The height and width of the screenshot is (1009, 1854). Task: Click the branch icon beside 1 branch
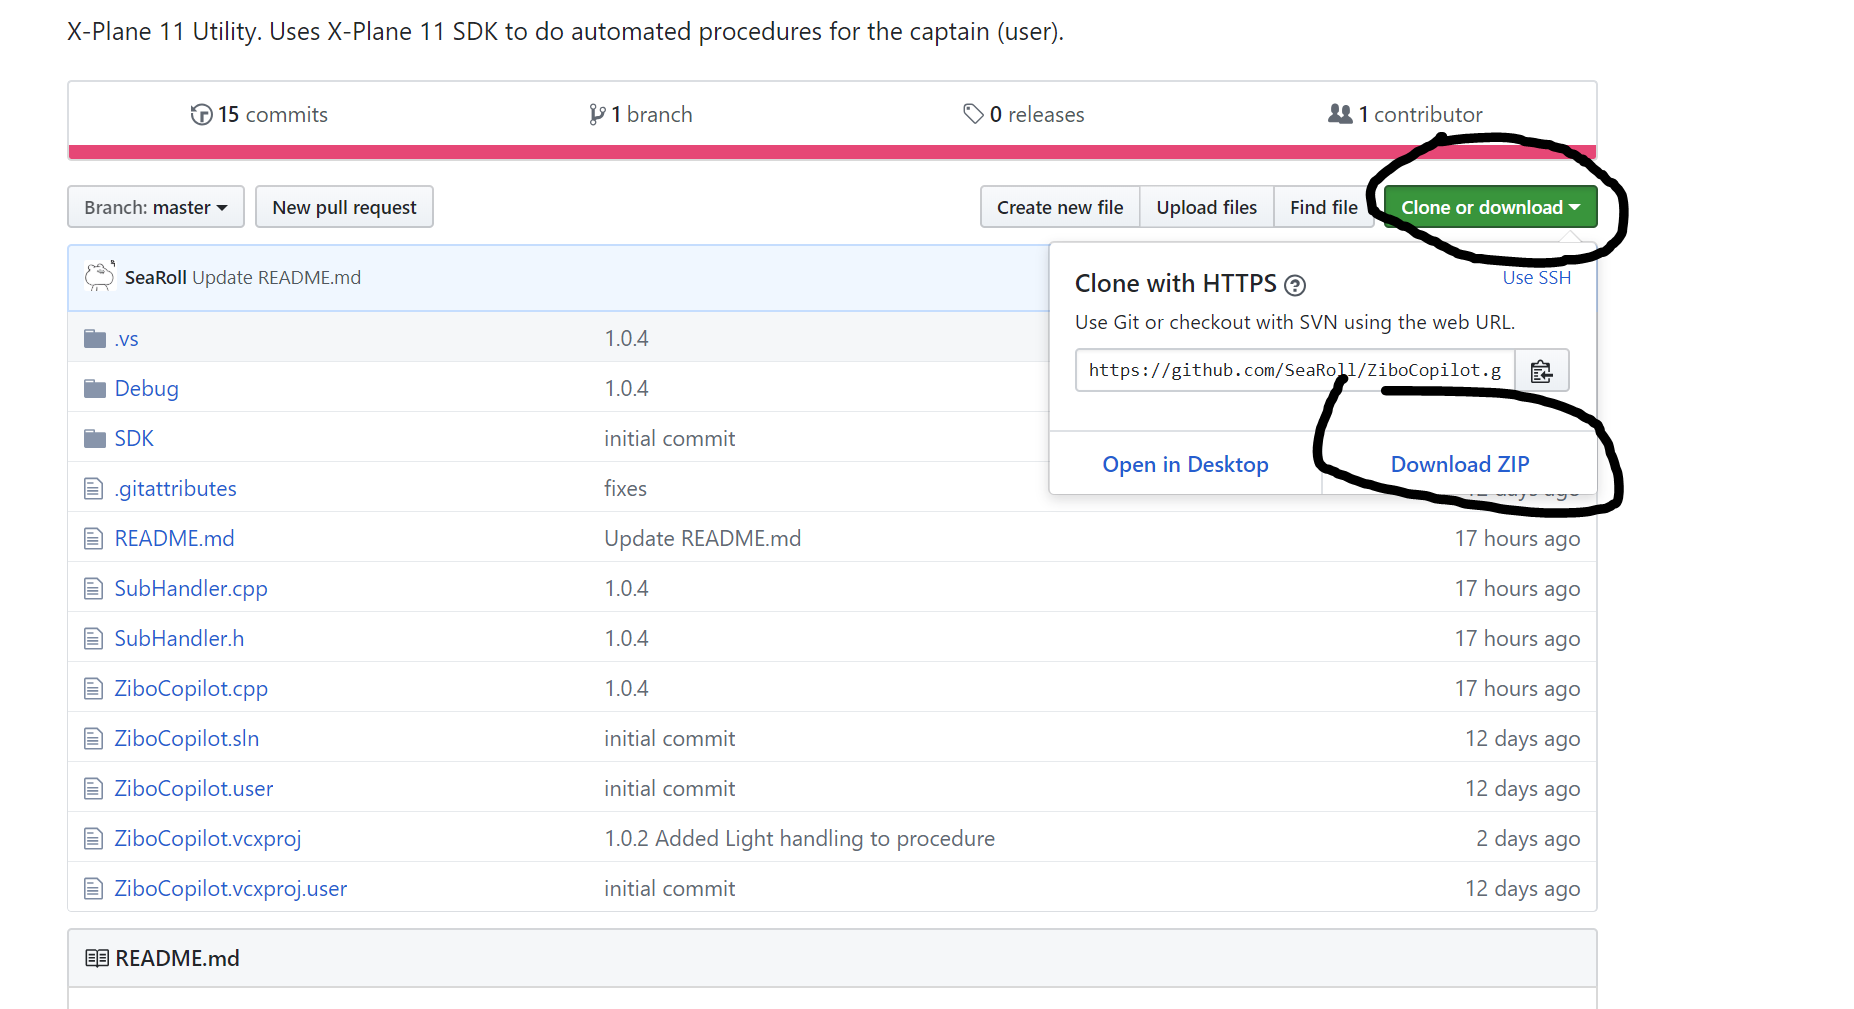(597, 115)
